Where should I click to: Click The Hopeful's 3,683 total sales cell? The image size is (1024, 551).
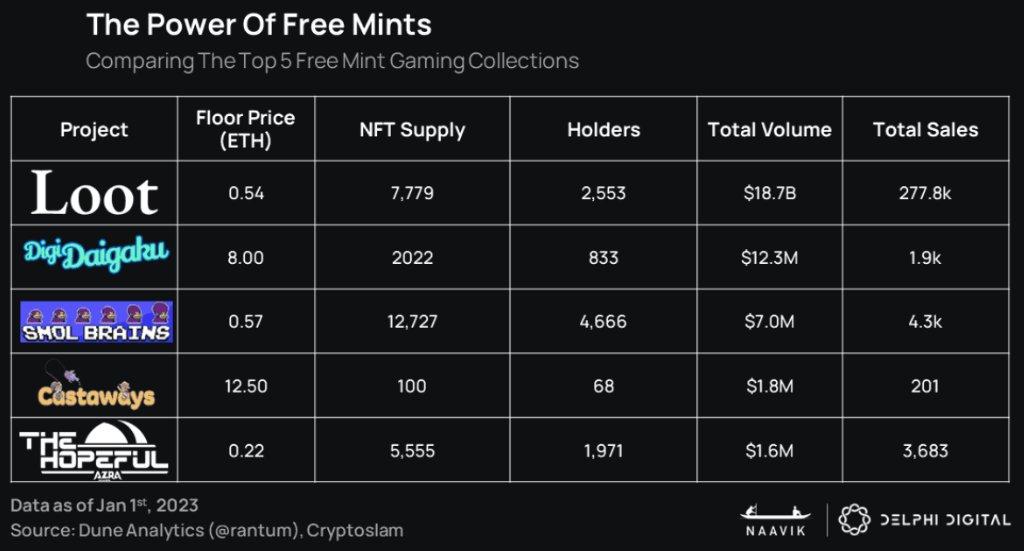(x=925, y=450)
